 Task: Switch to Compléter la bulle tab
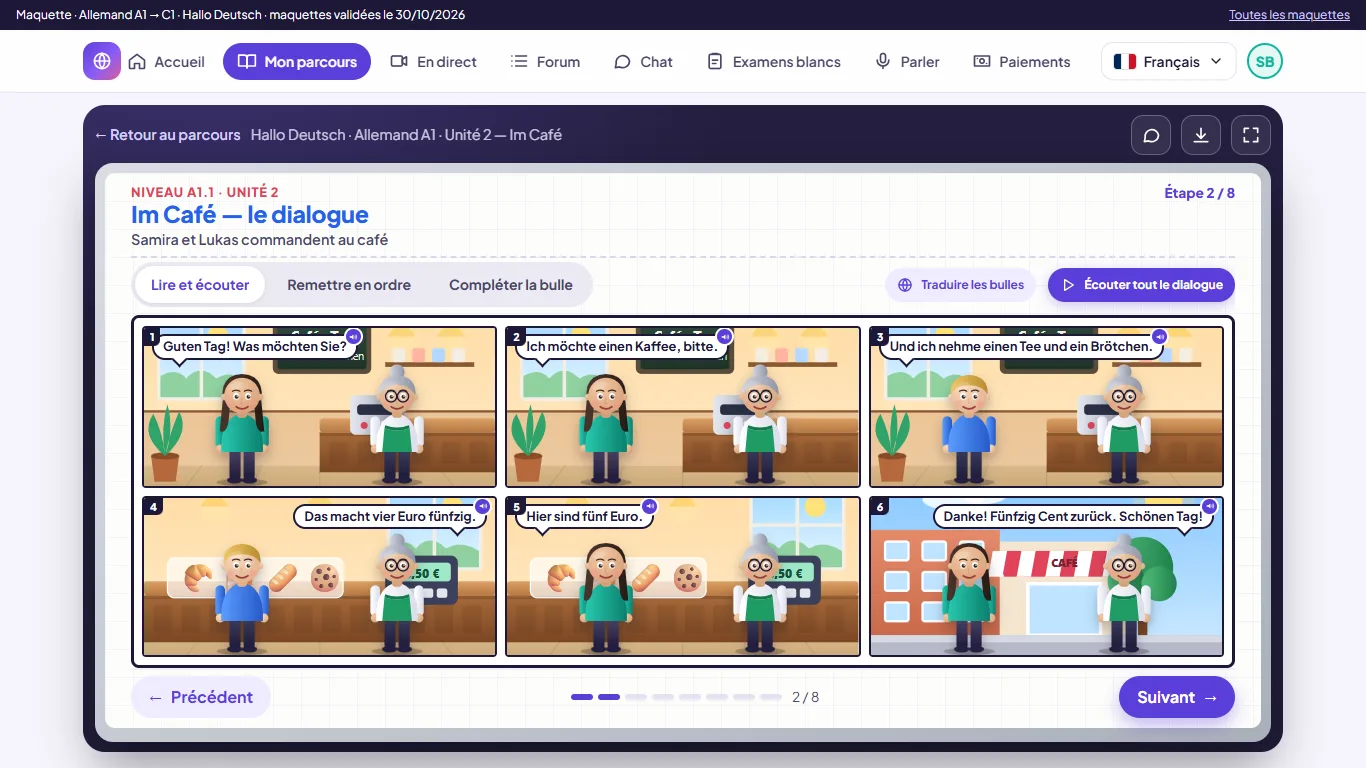point(511,285)
